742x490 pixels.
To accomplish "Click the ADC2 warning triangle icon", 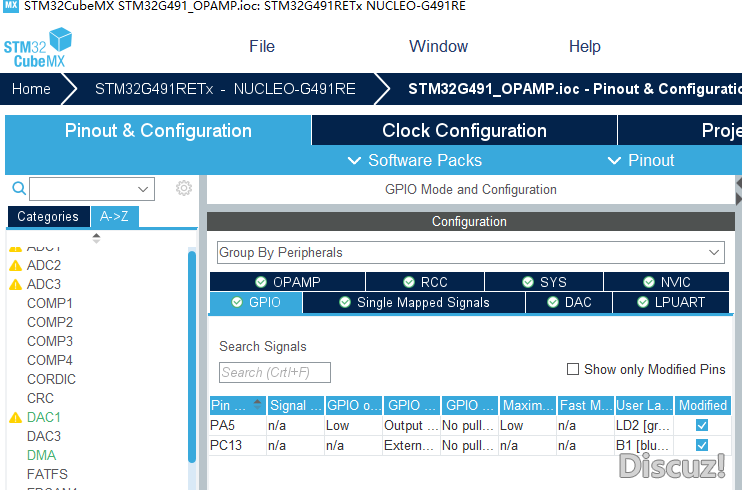I will (x=16, y=266).
